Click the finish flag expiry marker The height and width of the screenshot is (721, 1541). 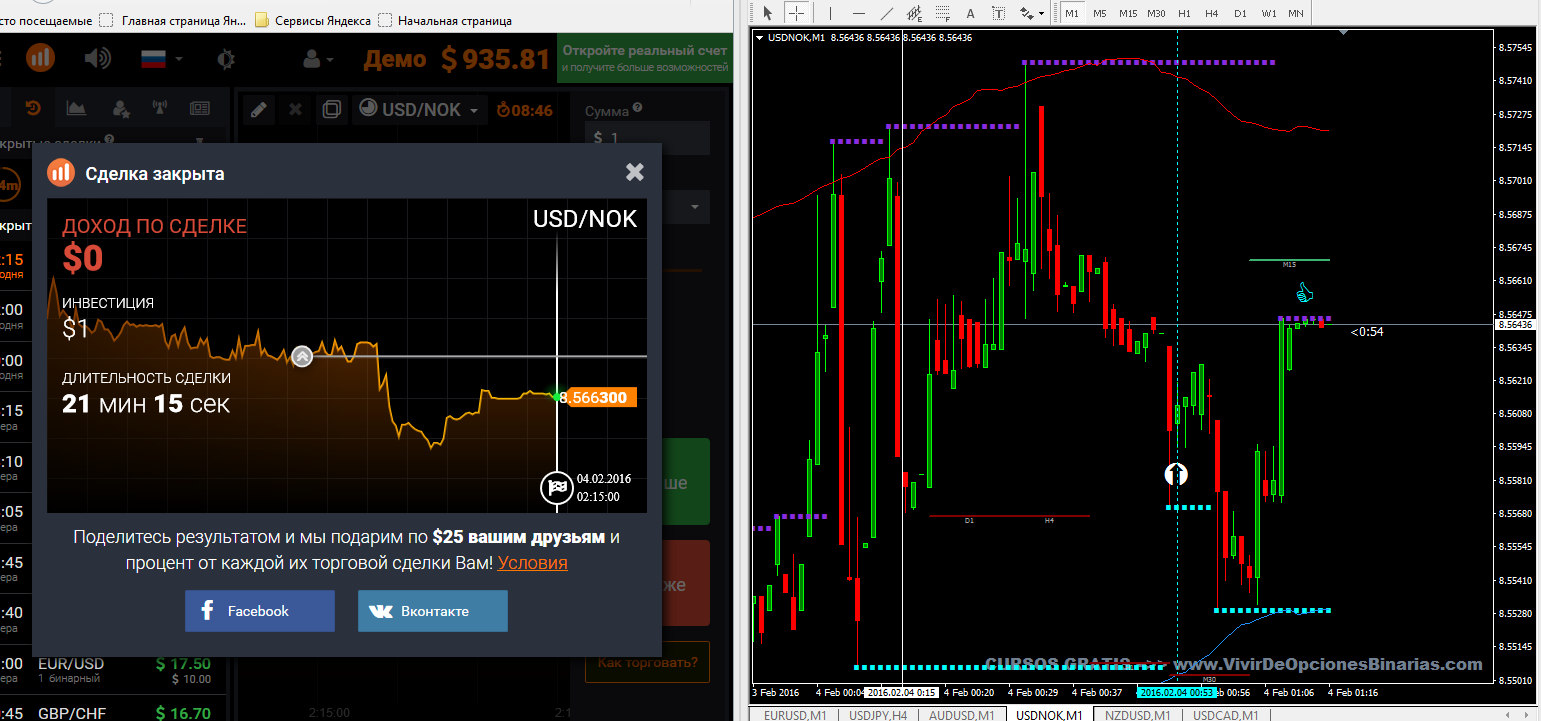click(x=556, y=487)
